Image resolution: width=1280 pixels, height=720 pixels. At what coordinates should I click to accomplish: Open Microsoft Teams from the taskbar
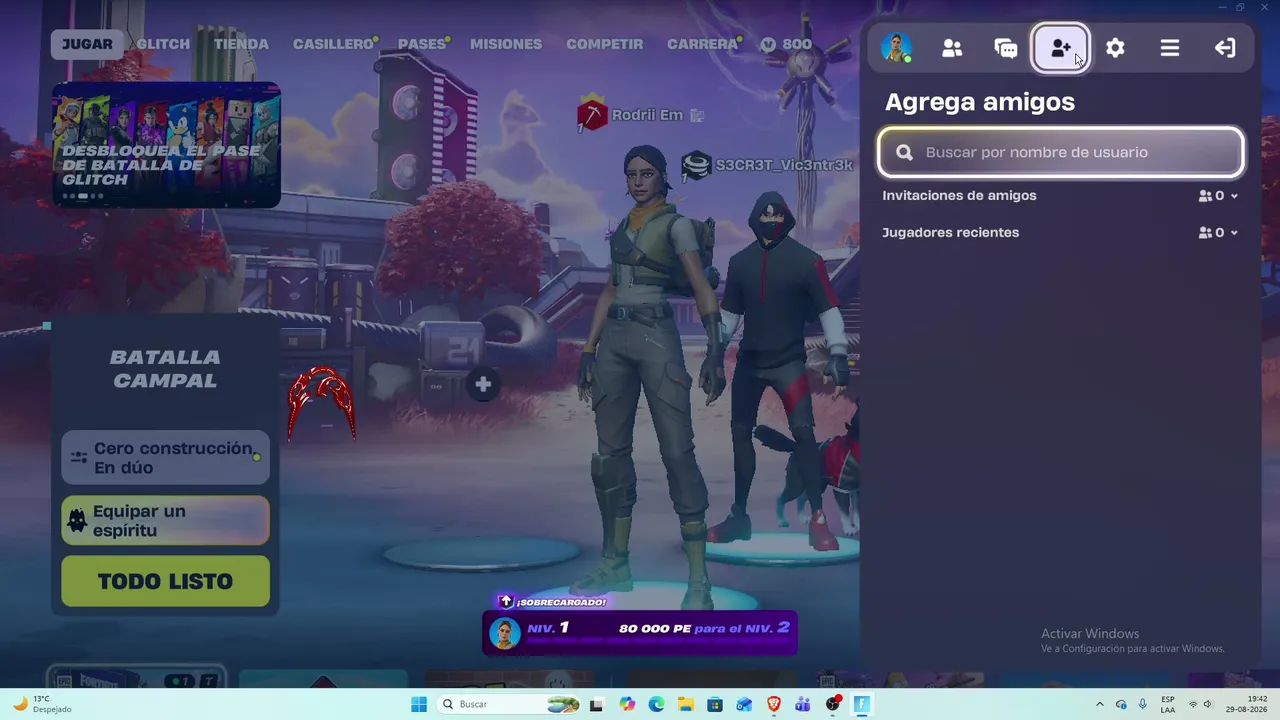click(803, 704)
